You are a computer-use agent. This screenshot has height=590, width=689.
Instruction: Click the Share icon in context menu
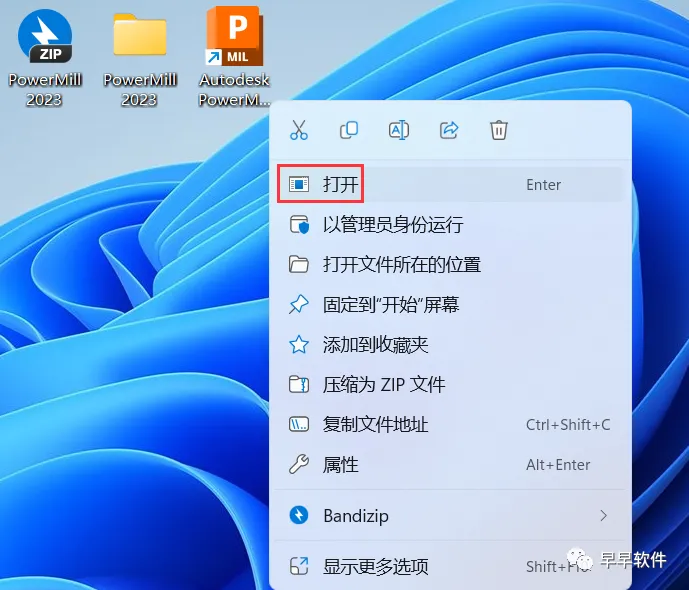[x=449, y=130]
